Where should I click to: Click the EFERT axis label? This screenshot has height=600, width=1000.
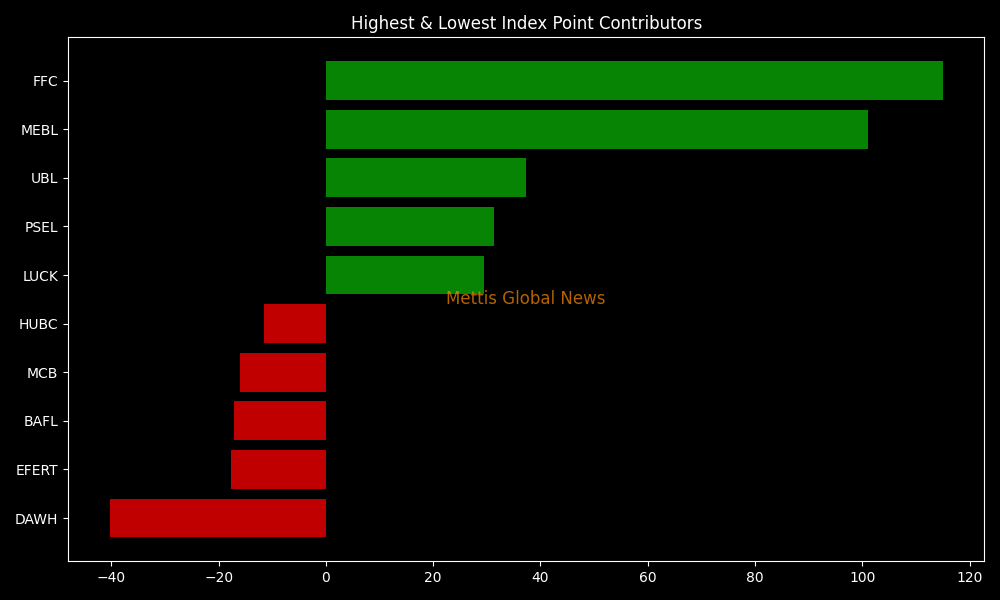pyautogui.click(x=37, y=470)
